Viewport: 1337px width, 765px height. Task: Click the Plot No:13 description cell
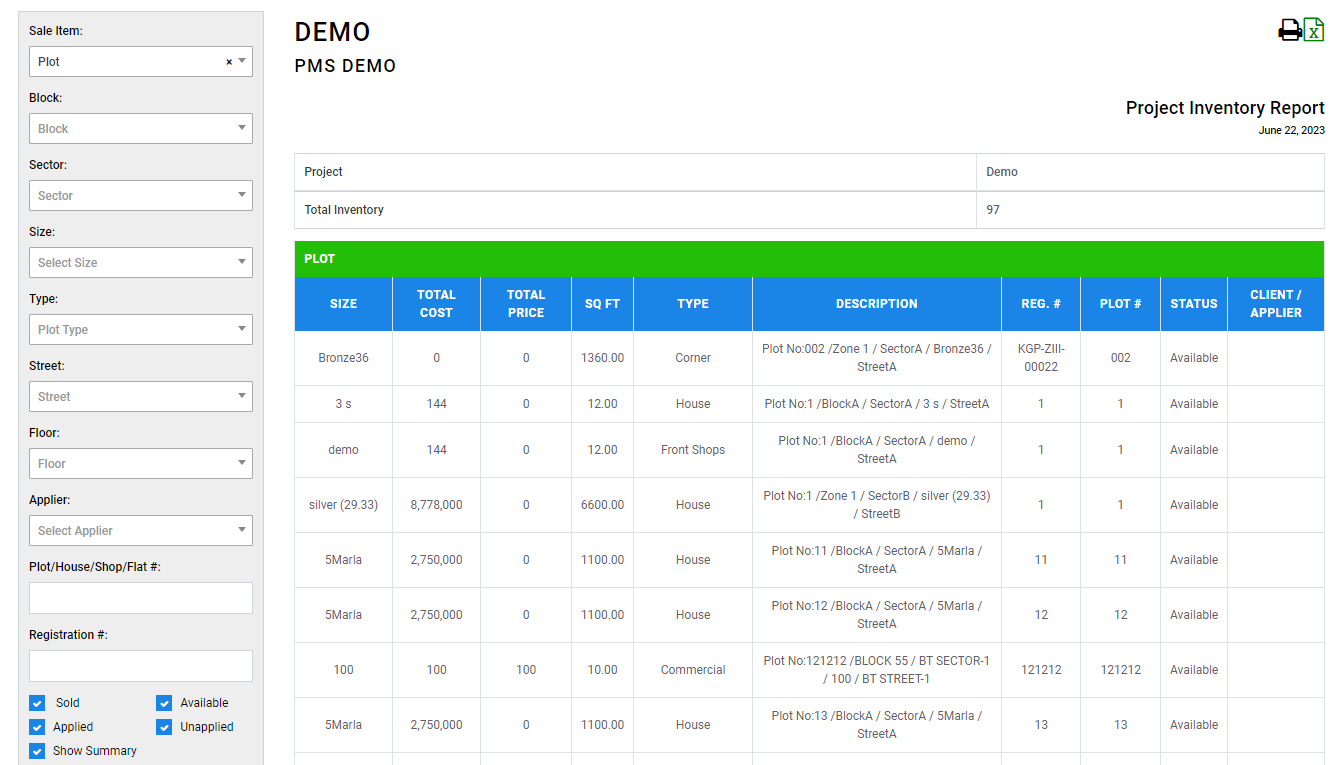pos(877,725)
